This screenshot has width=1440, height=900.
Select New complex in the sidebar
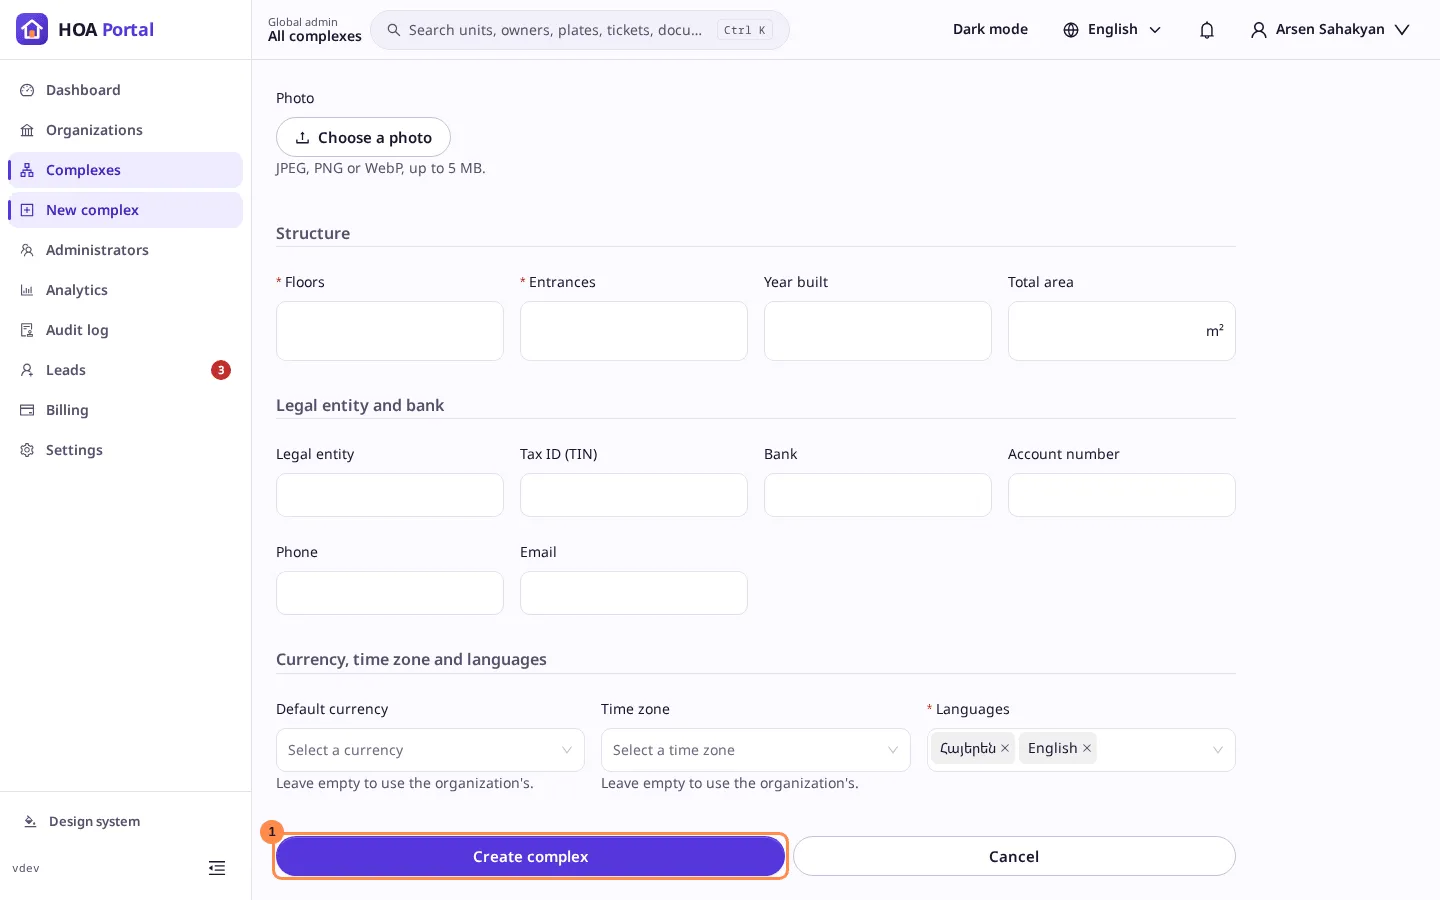tap(126, 210)
